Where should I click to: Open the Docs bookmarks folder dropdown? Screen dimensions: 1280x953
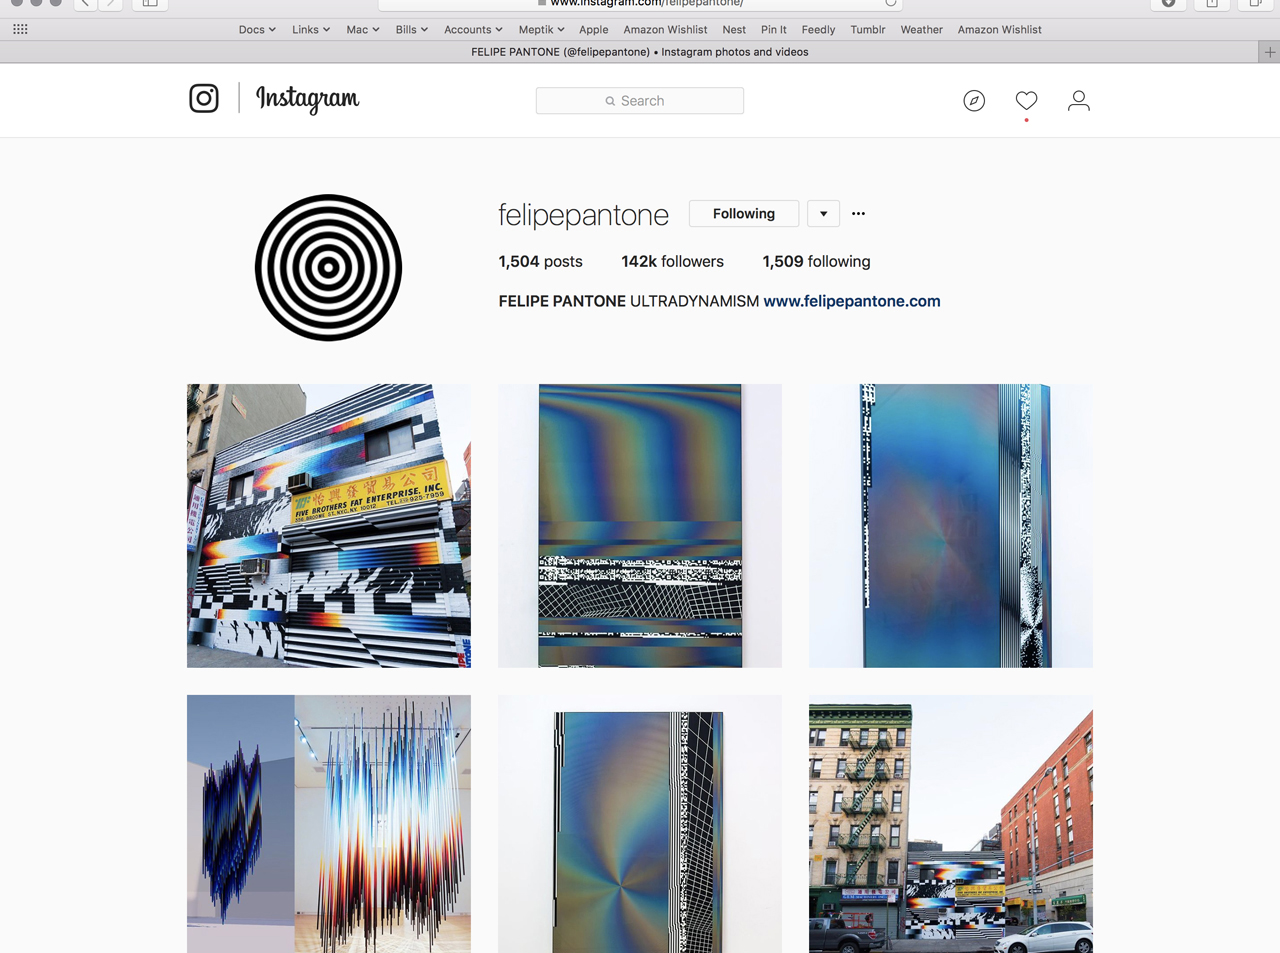pyautogui.click(x=256, y=30)
